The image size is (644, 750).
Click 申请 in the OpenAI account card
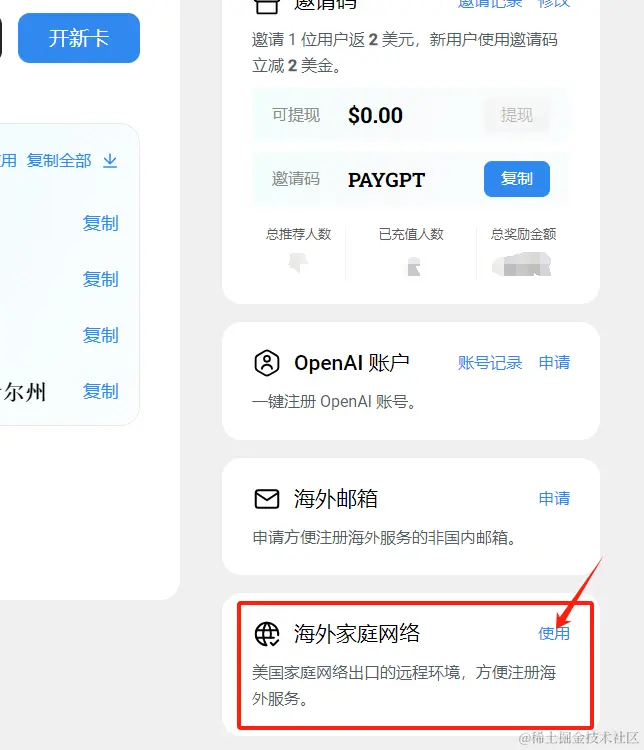click(554, 363)
